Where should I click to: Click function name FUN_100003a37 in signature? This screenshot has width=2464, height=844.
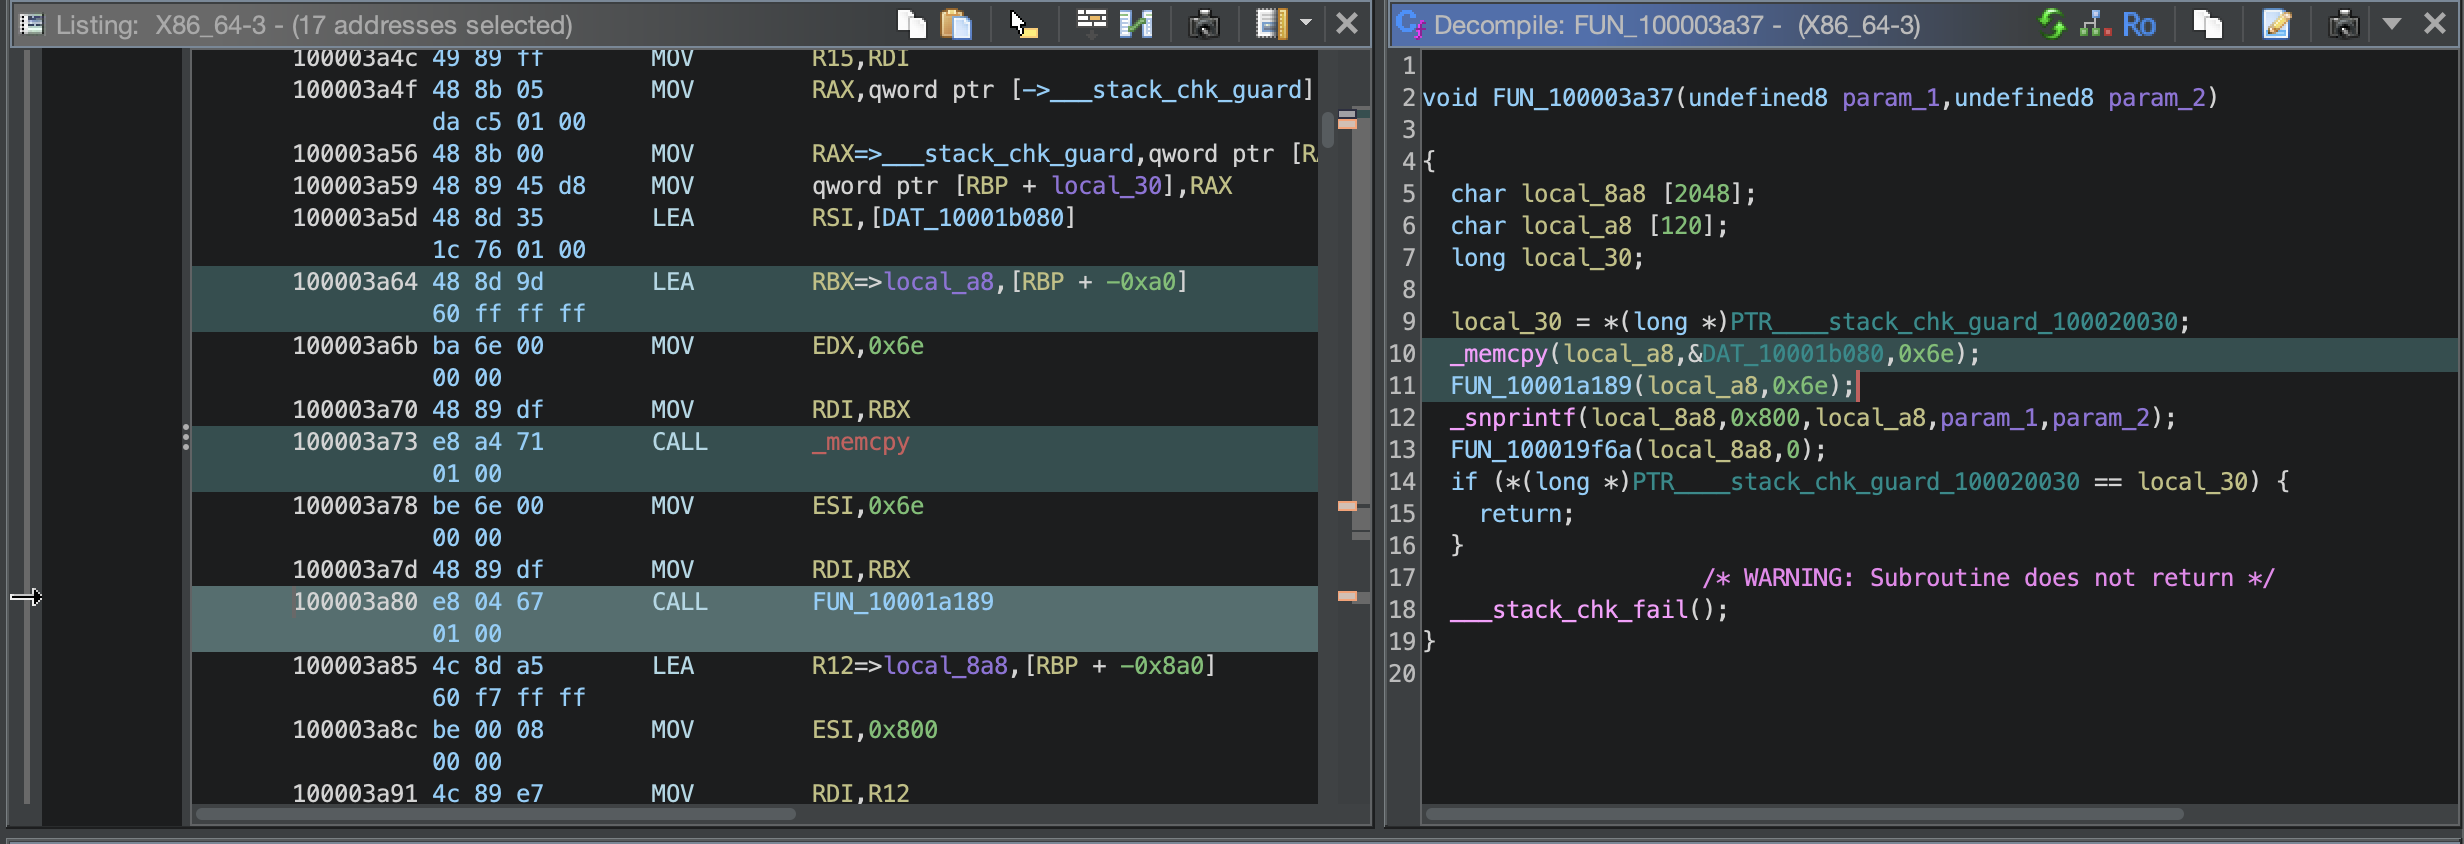(1583, 98)
